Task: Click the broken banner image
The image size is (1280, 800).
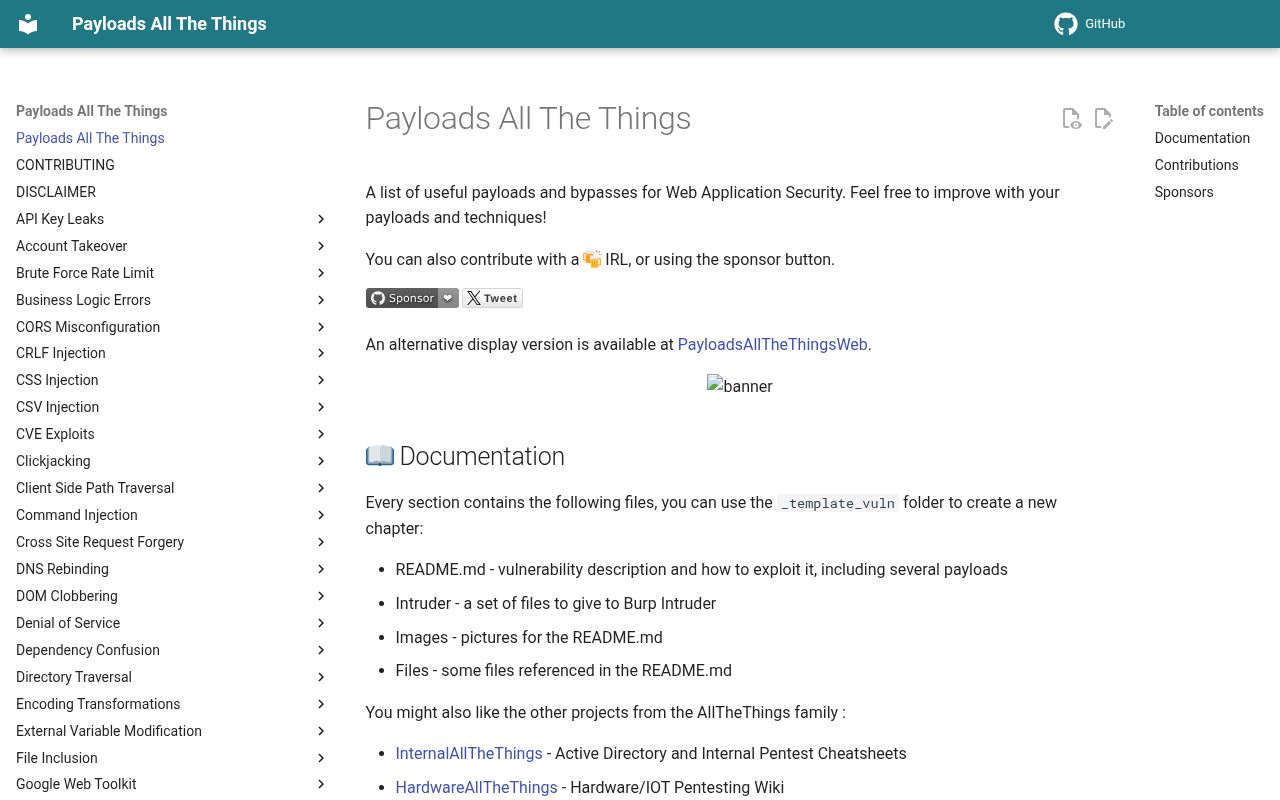Action: (x=739, y=386)
